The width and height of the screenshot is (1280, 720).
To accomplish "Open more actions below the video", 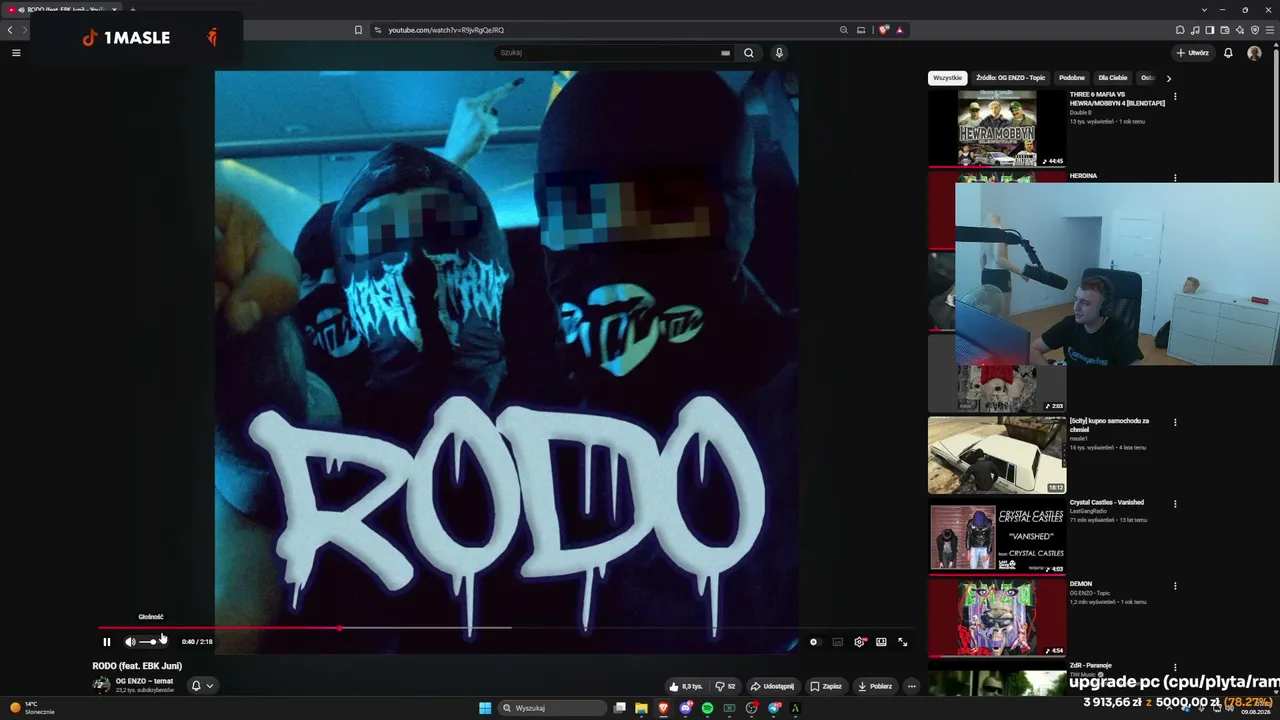I will point(911,686).
